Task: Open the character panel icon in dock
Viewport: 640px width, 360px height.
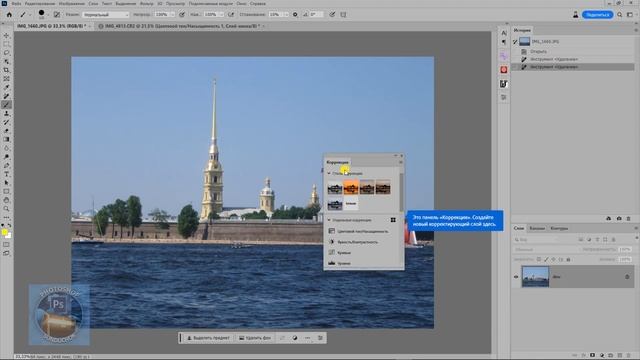Action: click(x=504, y=33)
